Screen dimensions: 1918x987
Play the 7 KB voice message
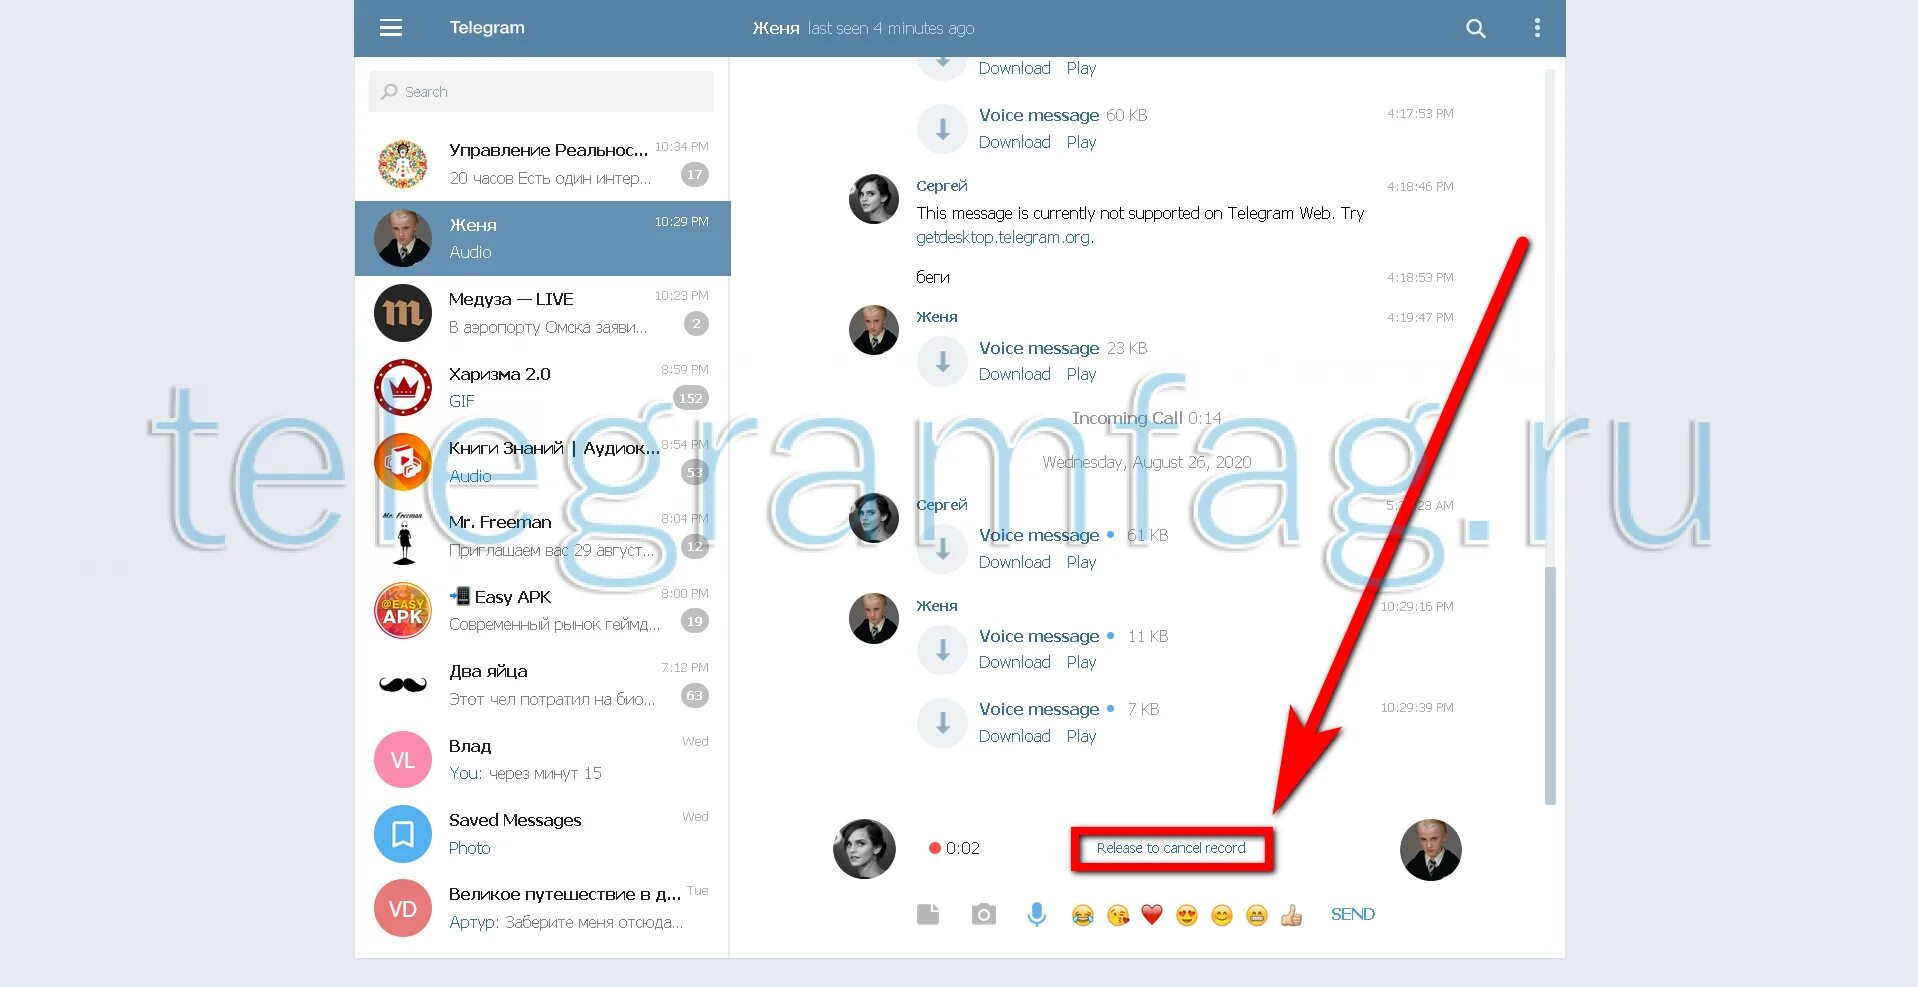click(1081, 736)
